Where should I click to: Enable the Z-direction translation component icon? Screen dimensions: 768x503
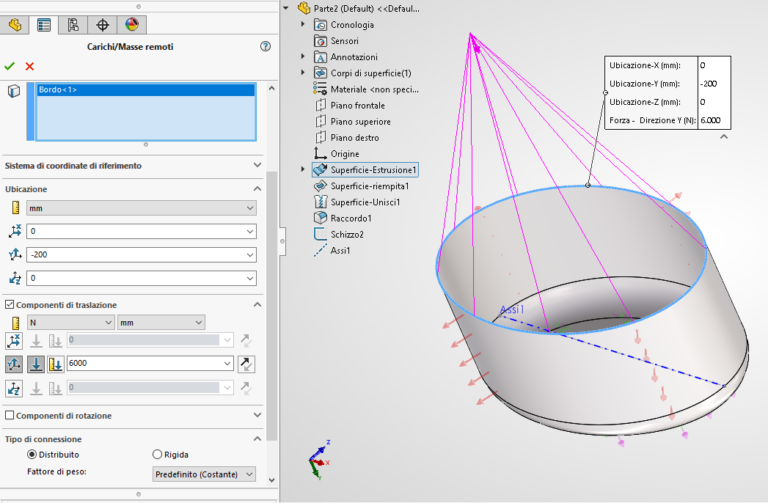coord(14,387)
